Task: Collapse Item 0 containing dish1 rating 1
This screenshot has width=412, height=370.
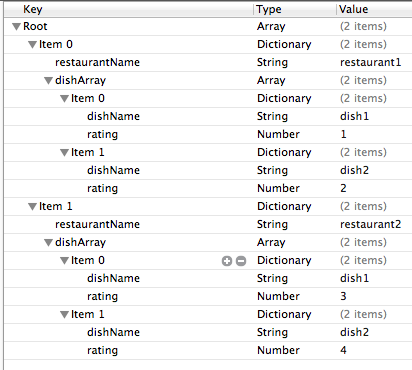Action: [x=64, y=99]
